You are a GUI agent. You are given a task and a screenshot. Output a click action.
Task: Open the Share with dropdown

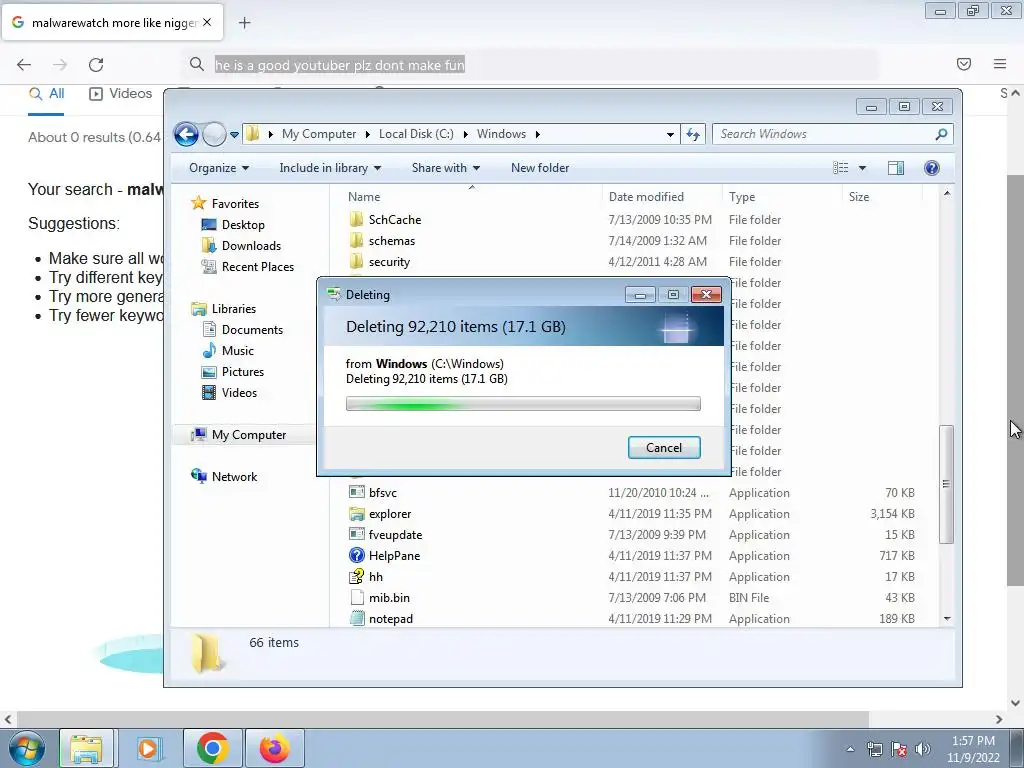pos(445,168)
